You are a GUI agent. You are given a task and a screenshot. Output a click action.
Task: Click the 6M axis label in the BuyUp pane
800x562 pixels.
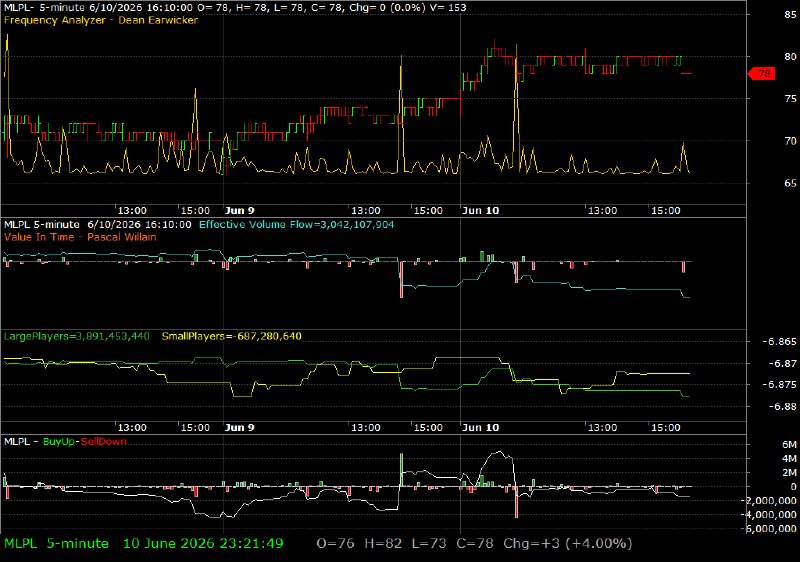pyautogui.click(x=789, y=445)
